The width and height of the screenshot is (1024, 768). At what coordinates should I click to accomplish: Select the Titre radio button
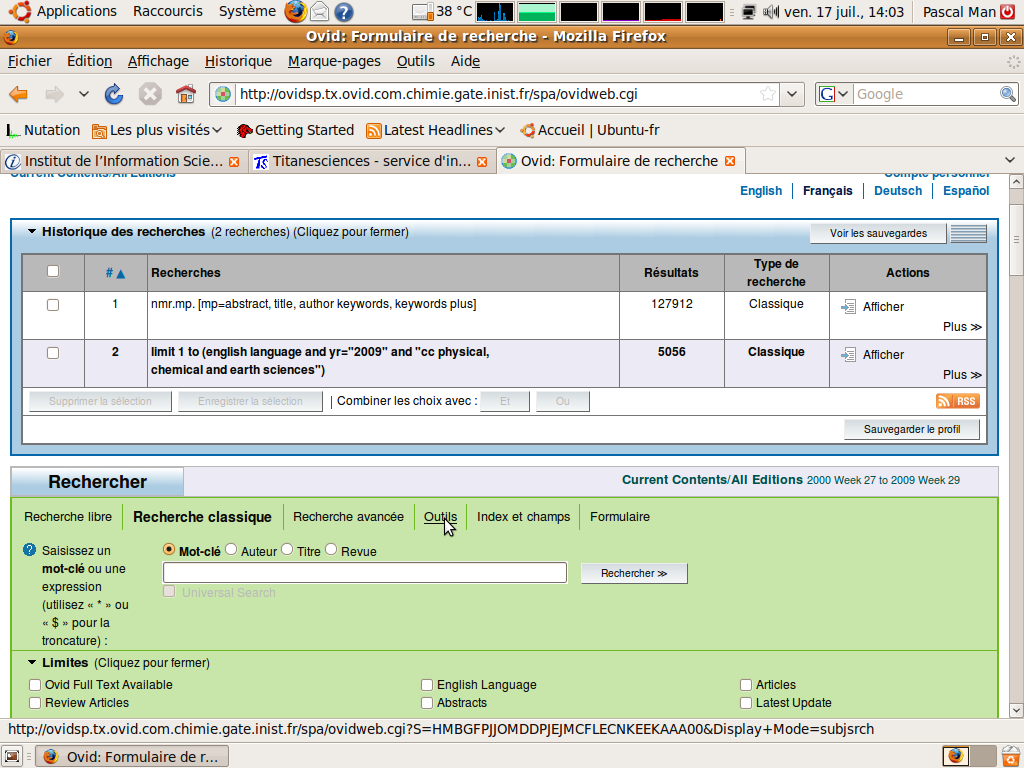287,549
